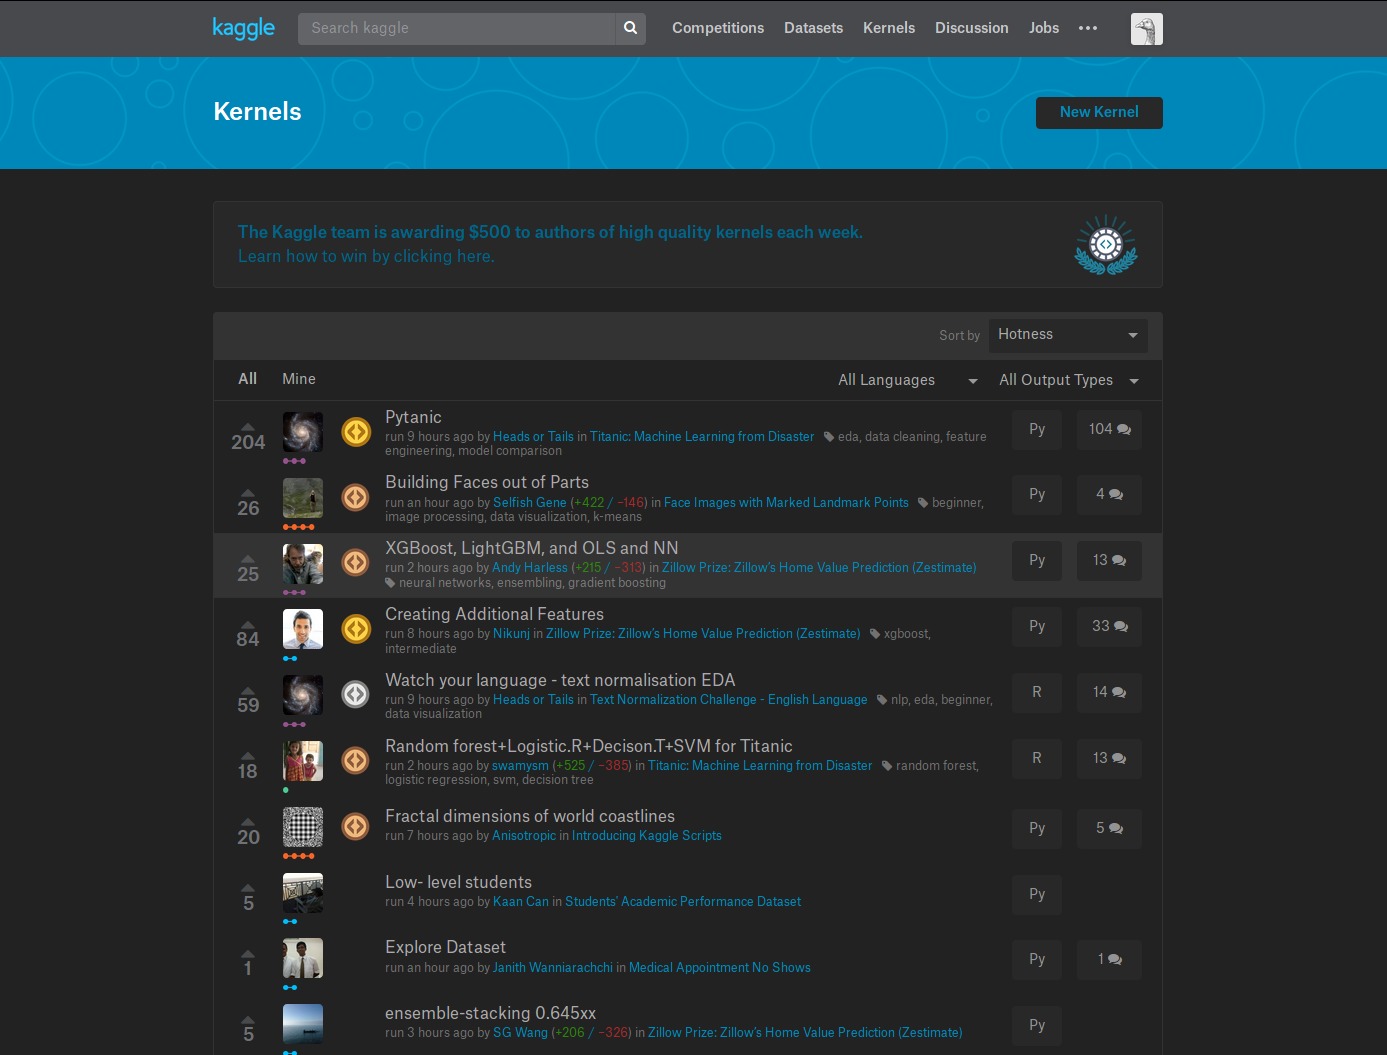The image size is (1387, 1055).
Task: Upvote Low- level students kernel
Action: (248, 888)
